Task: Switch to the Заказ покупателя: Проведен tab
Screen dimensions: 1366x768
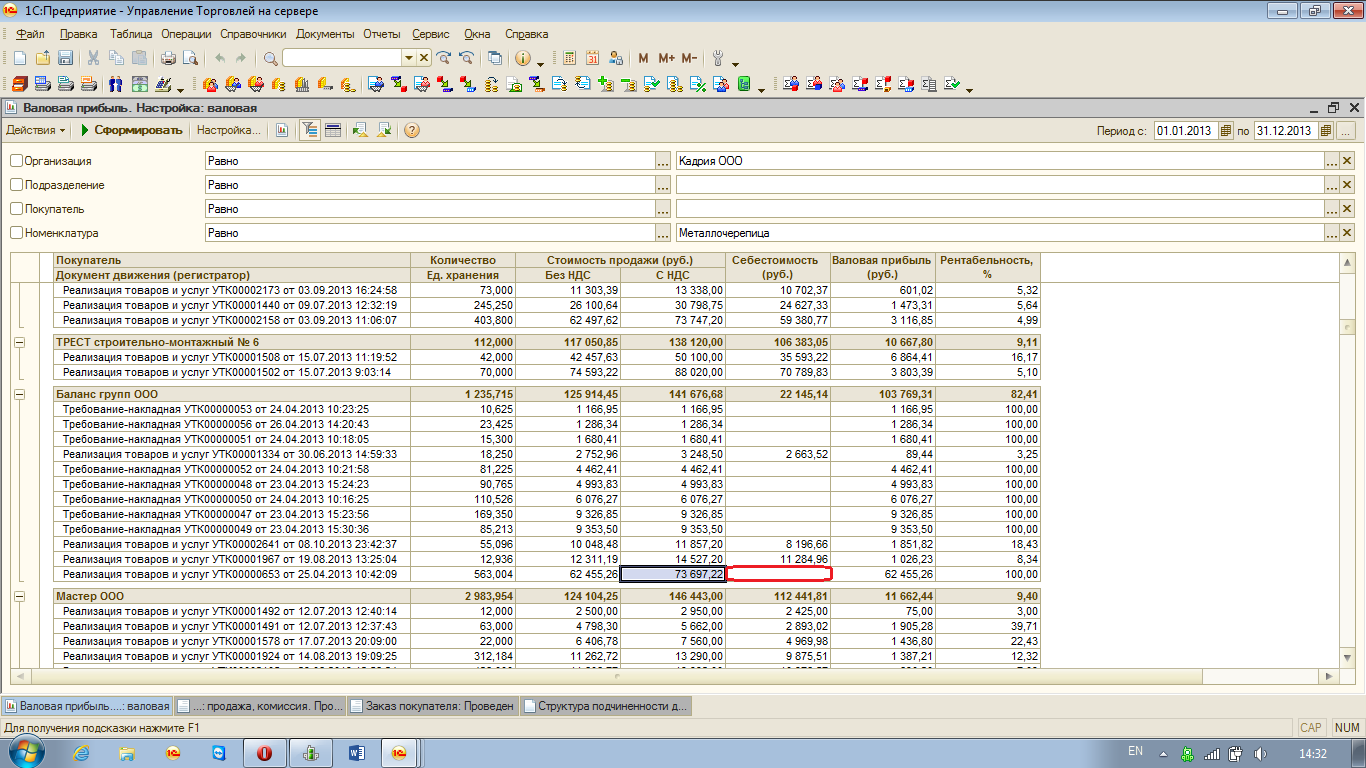Action: coord(432,705)
